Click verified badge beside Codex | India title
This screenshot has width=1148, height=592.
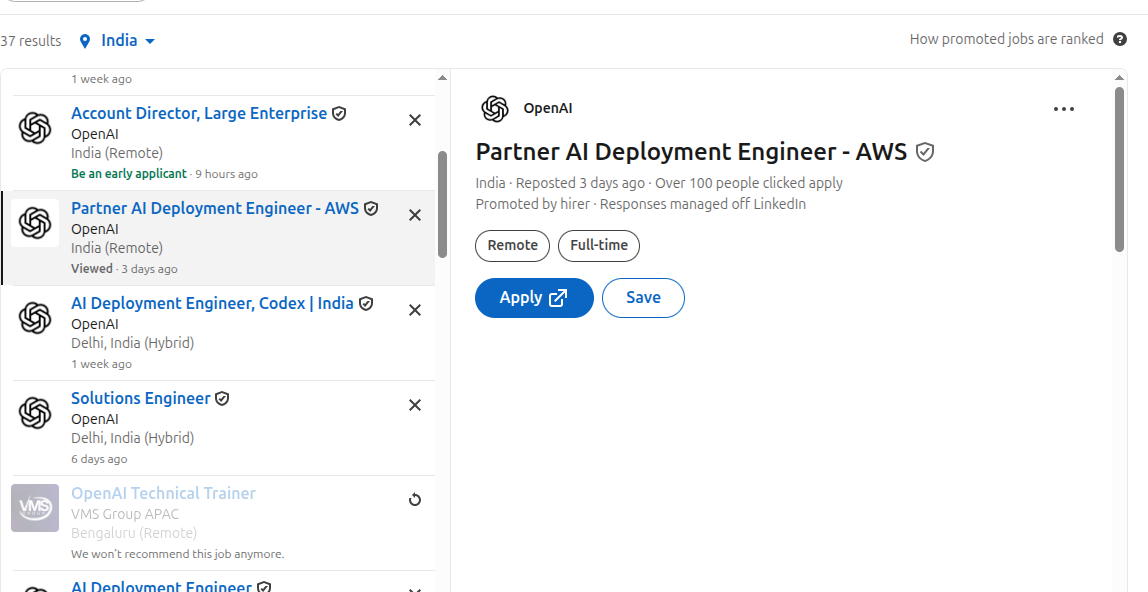pyautogui.click(x=366, y=304)
